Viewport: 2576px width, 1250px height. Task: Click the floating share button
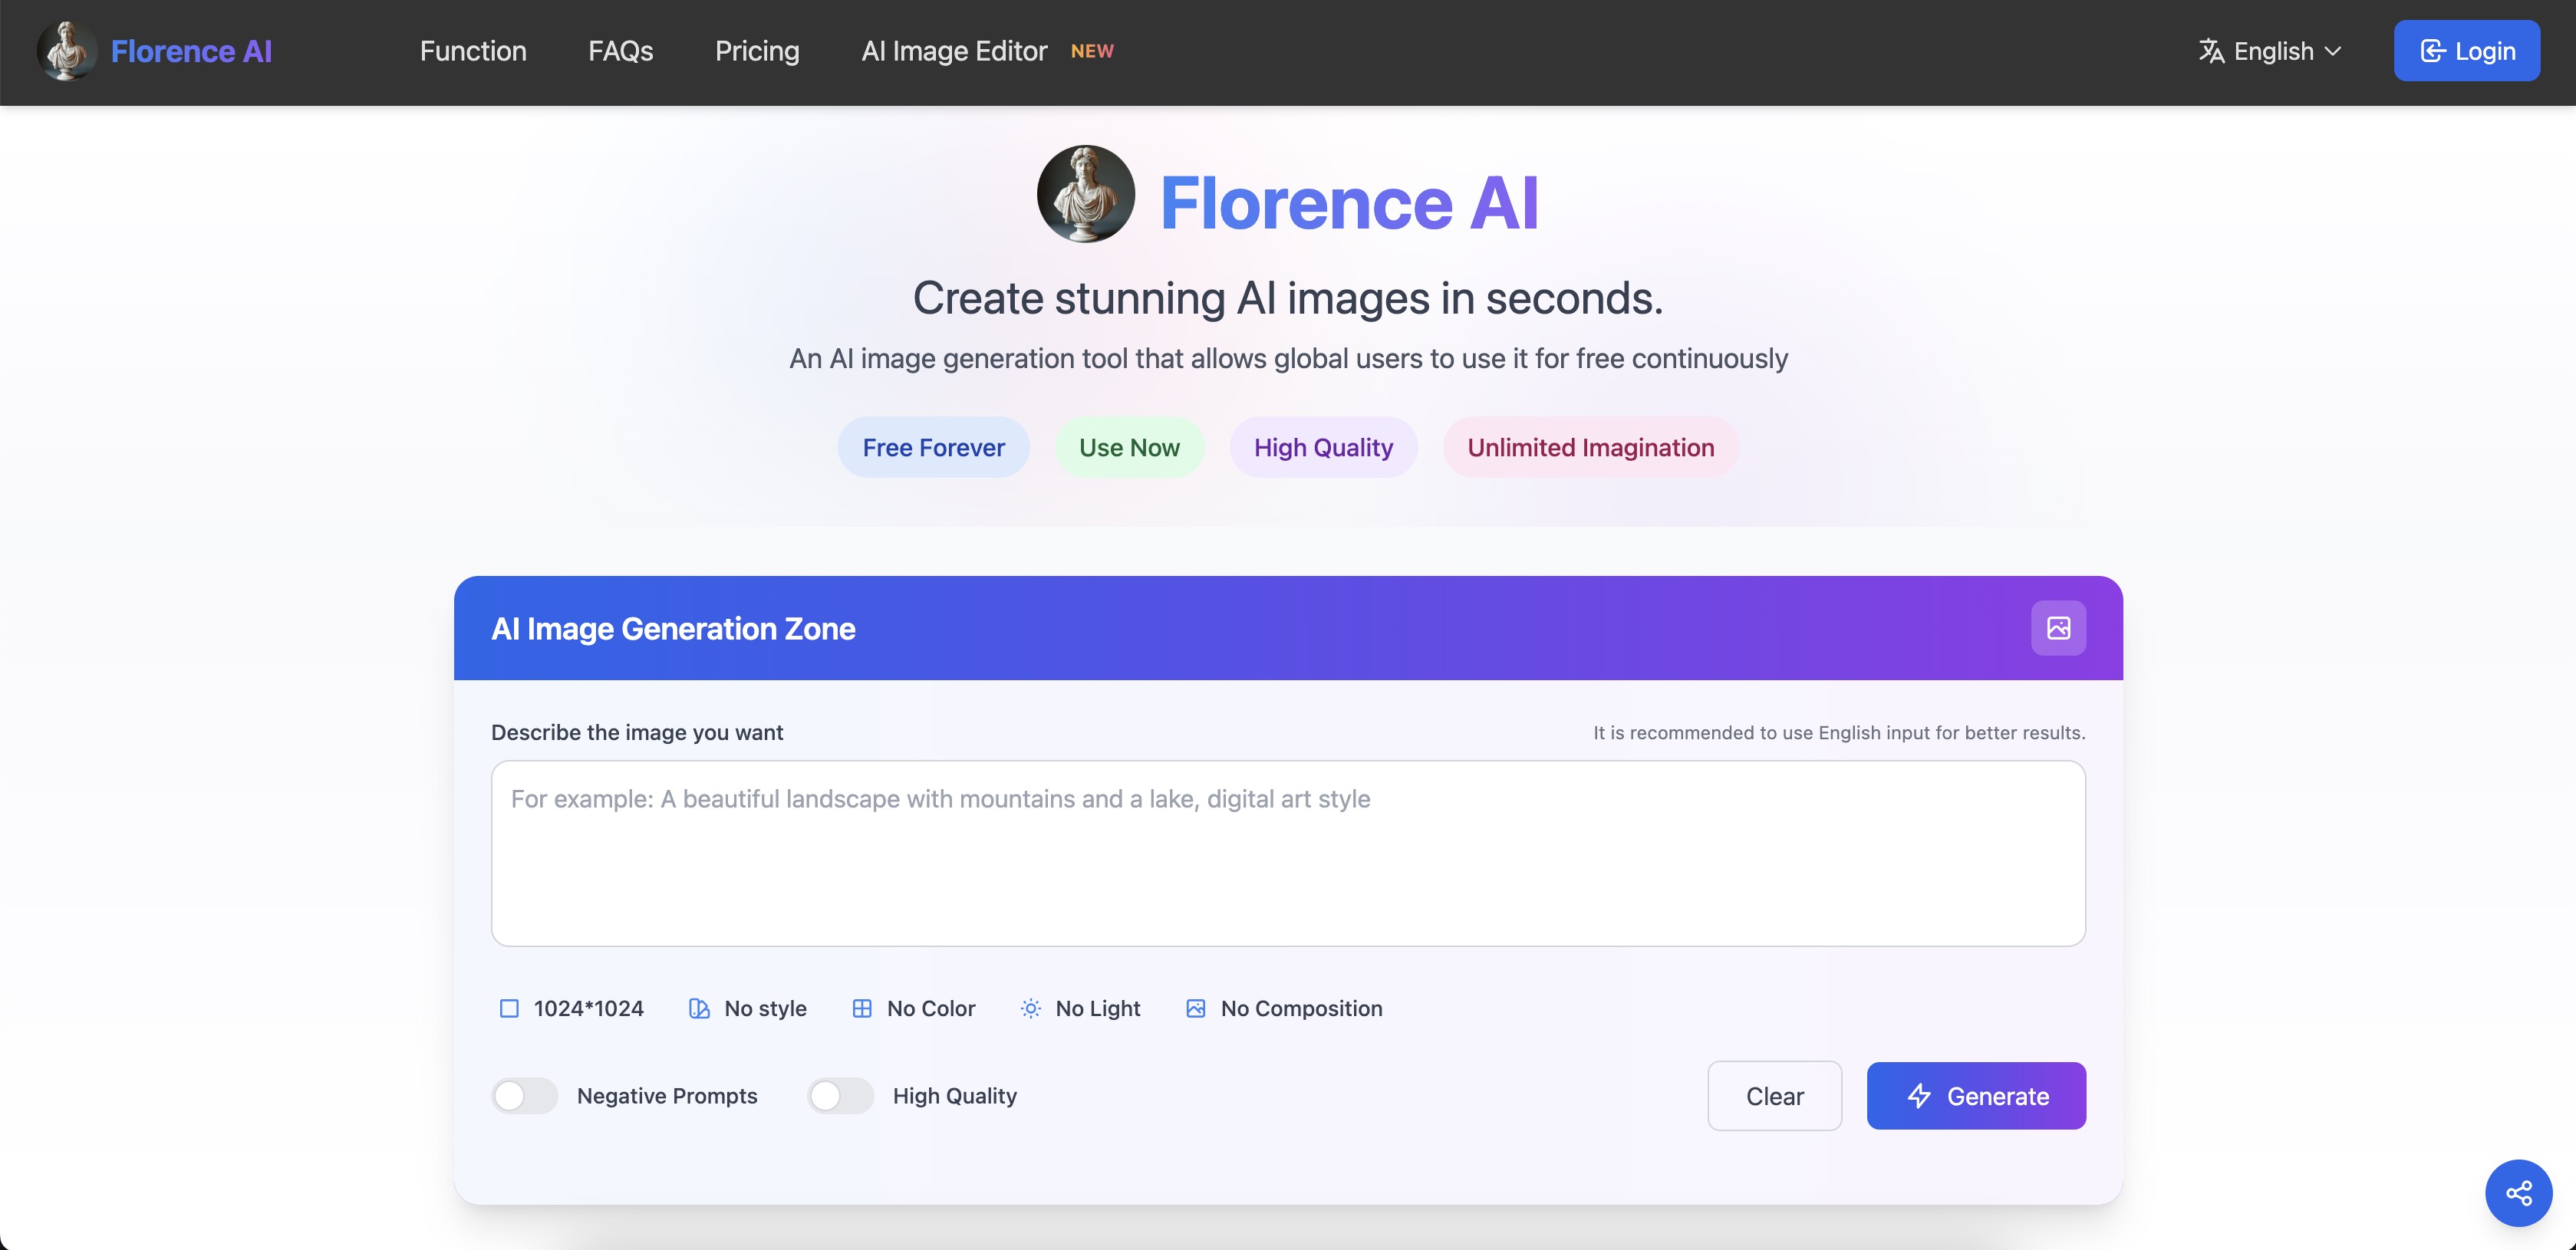(x=2518, y=1192)
